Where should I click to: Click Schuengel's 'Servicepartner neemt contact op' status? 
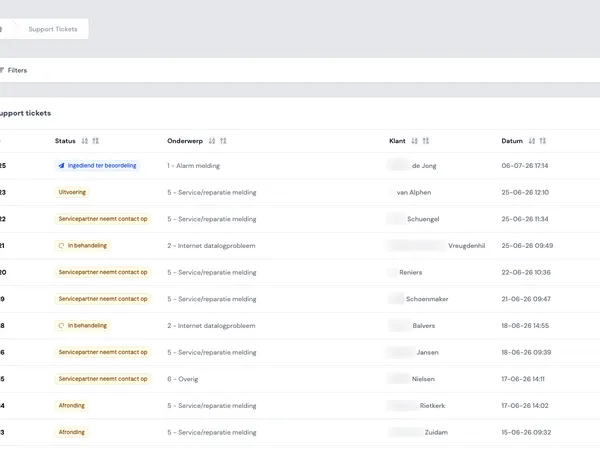click(103, 219)
